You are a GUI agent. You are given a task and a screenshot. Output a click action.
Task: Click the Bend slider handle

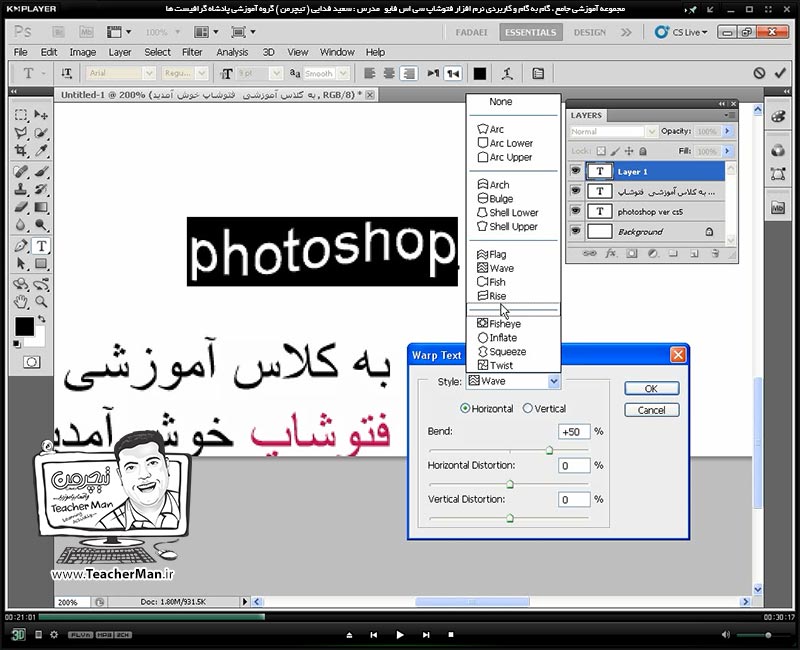(x=549, y=450)
